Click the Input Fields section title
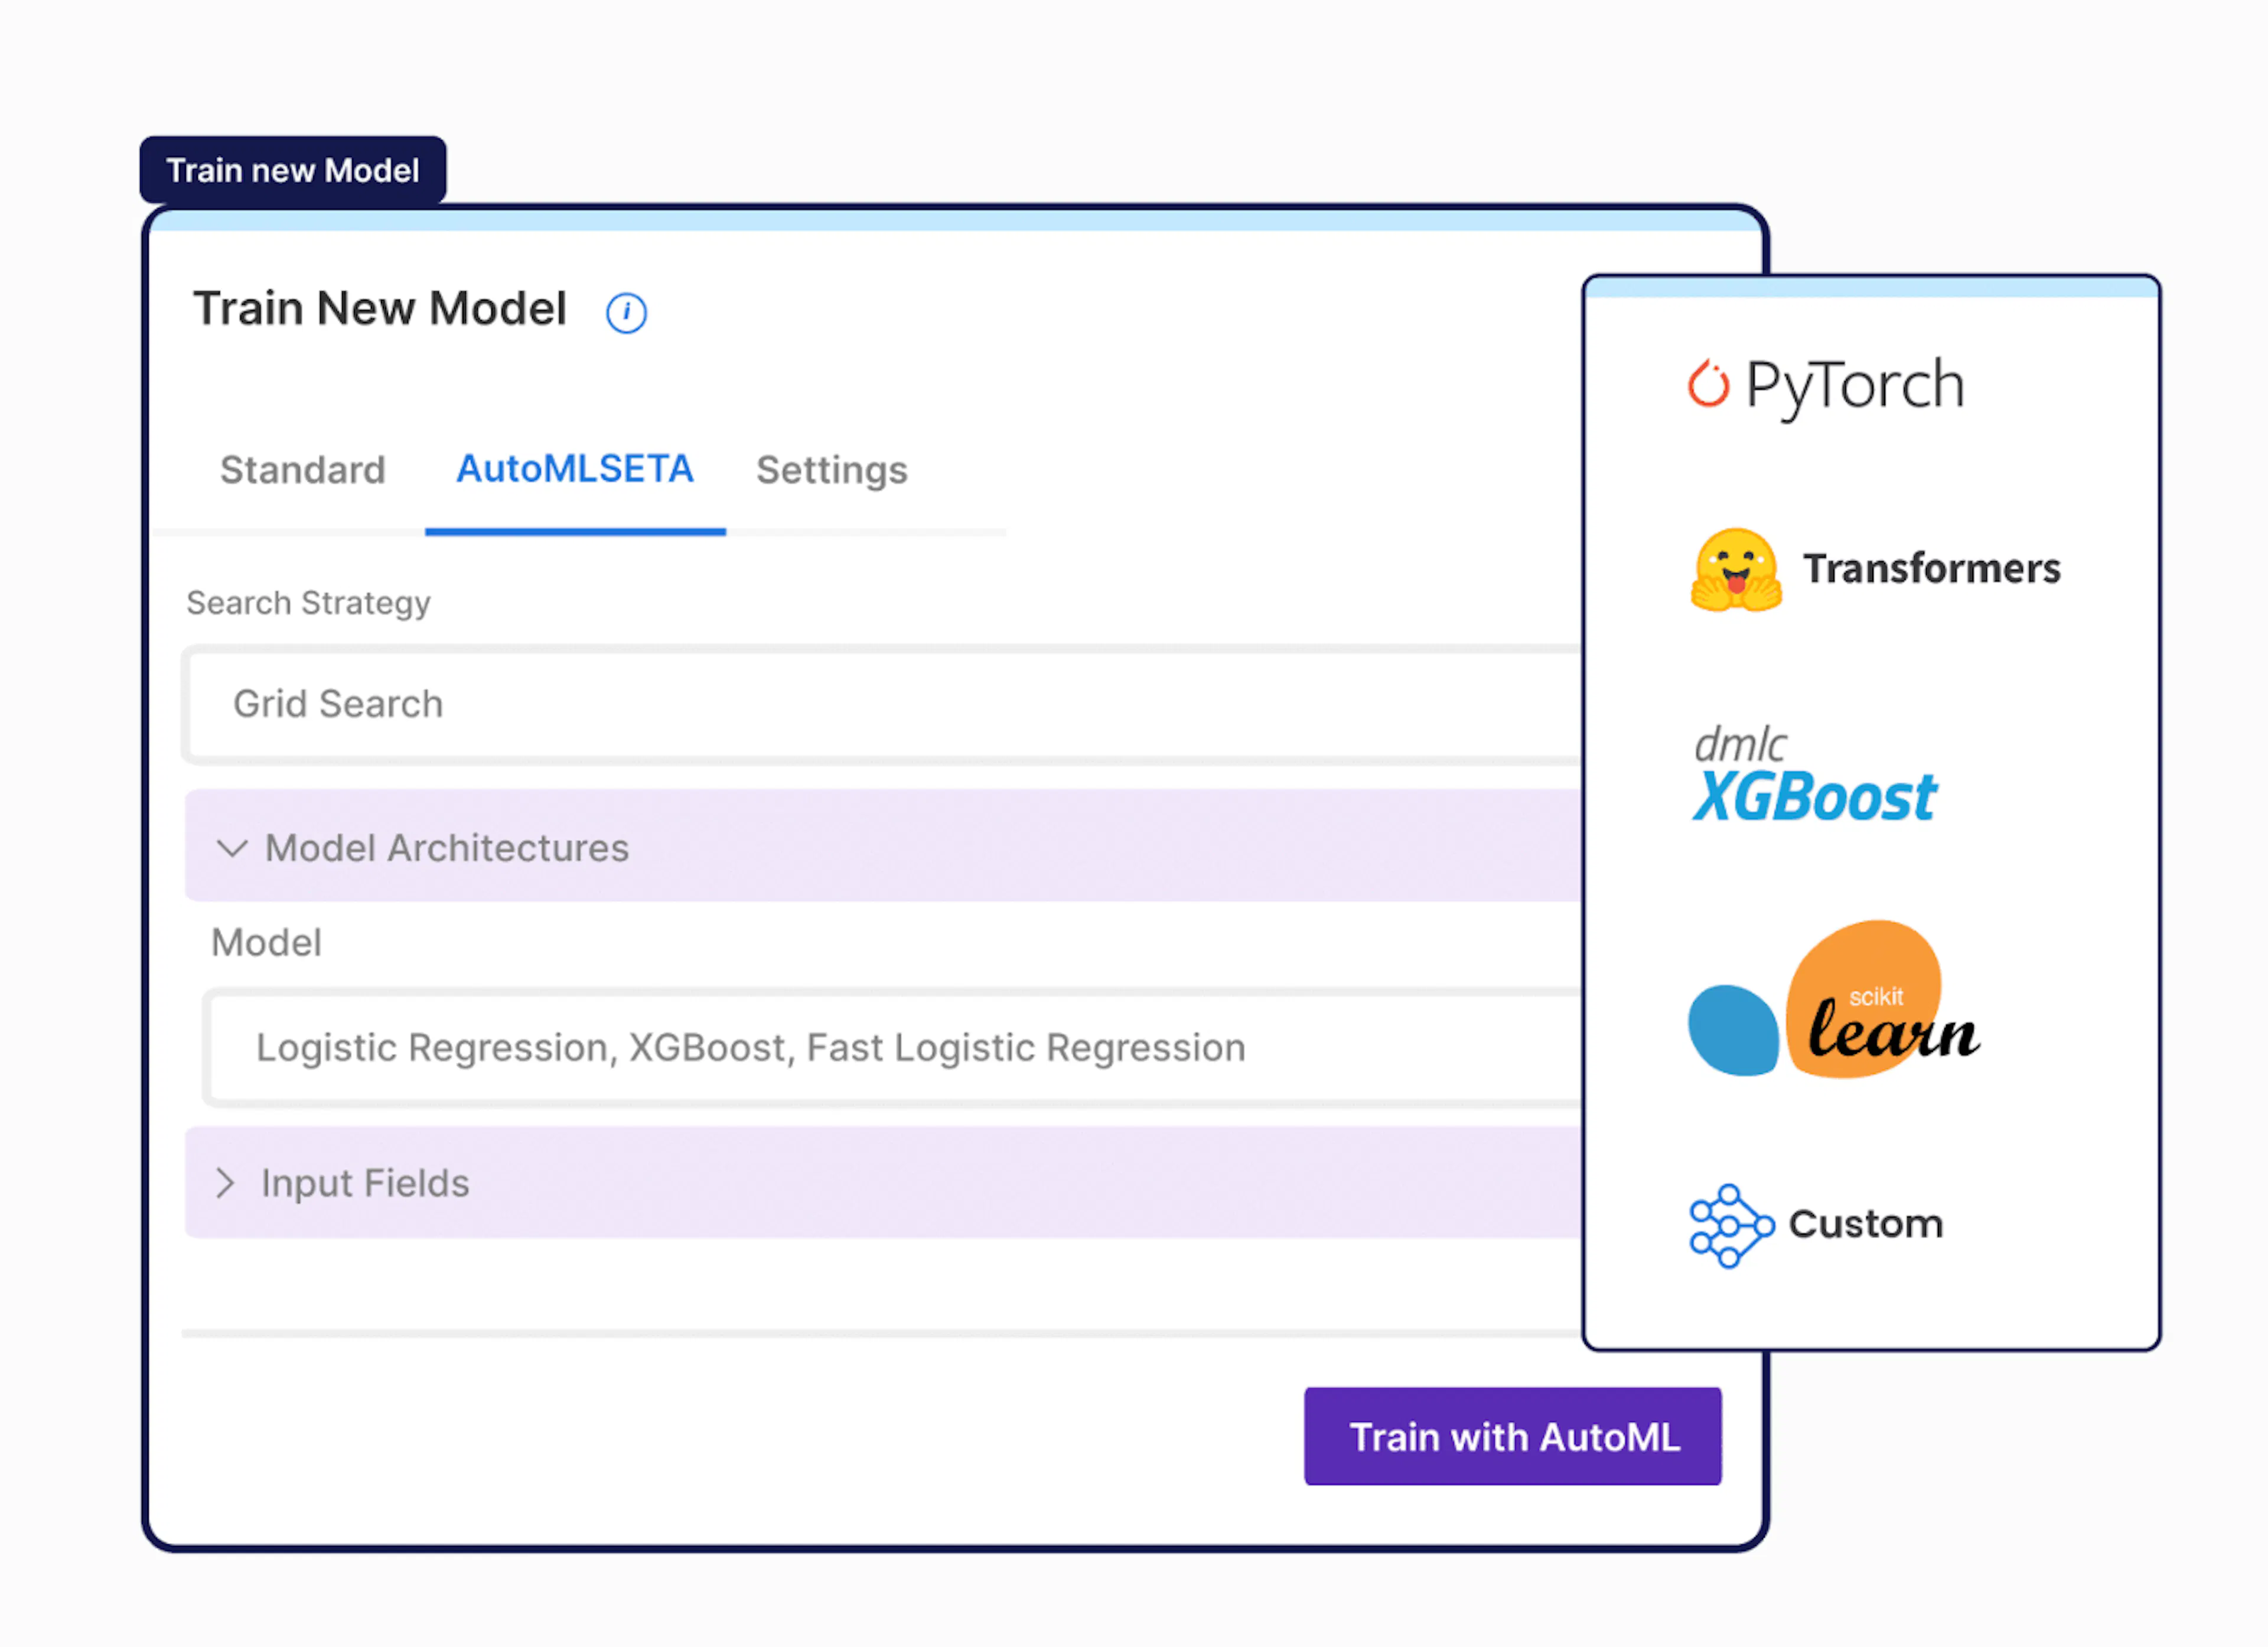 click(x=365, y=1183)
